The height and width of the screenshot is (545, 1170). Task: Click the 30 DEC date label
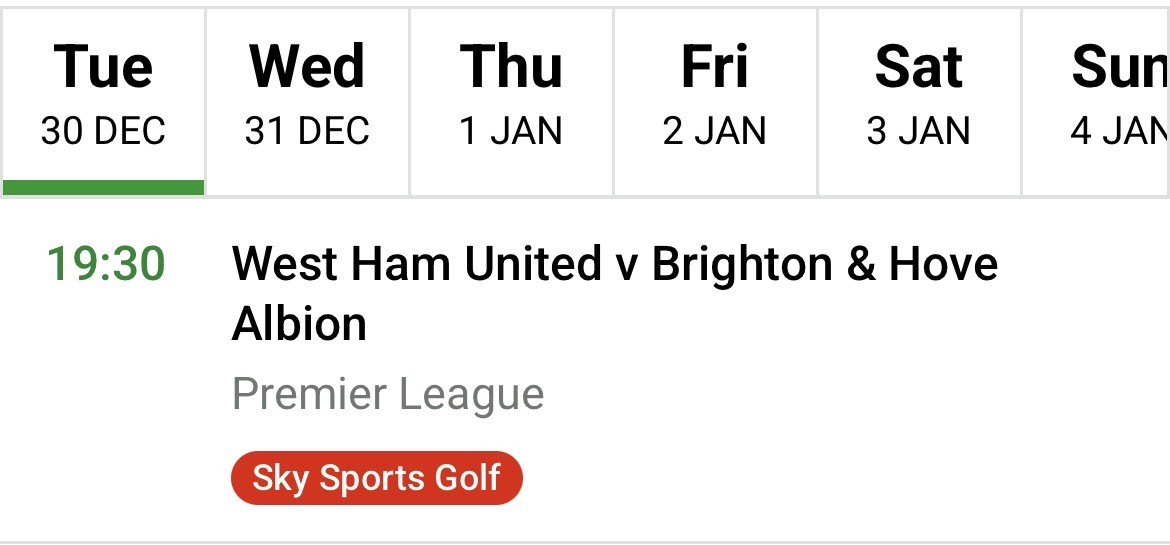pos(103,132)
